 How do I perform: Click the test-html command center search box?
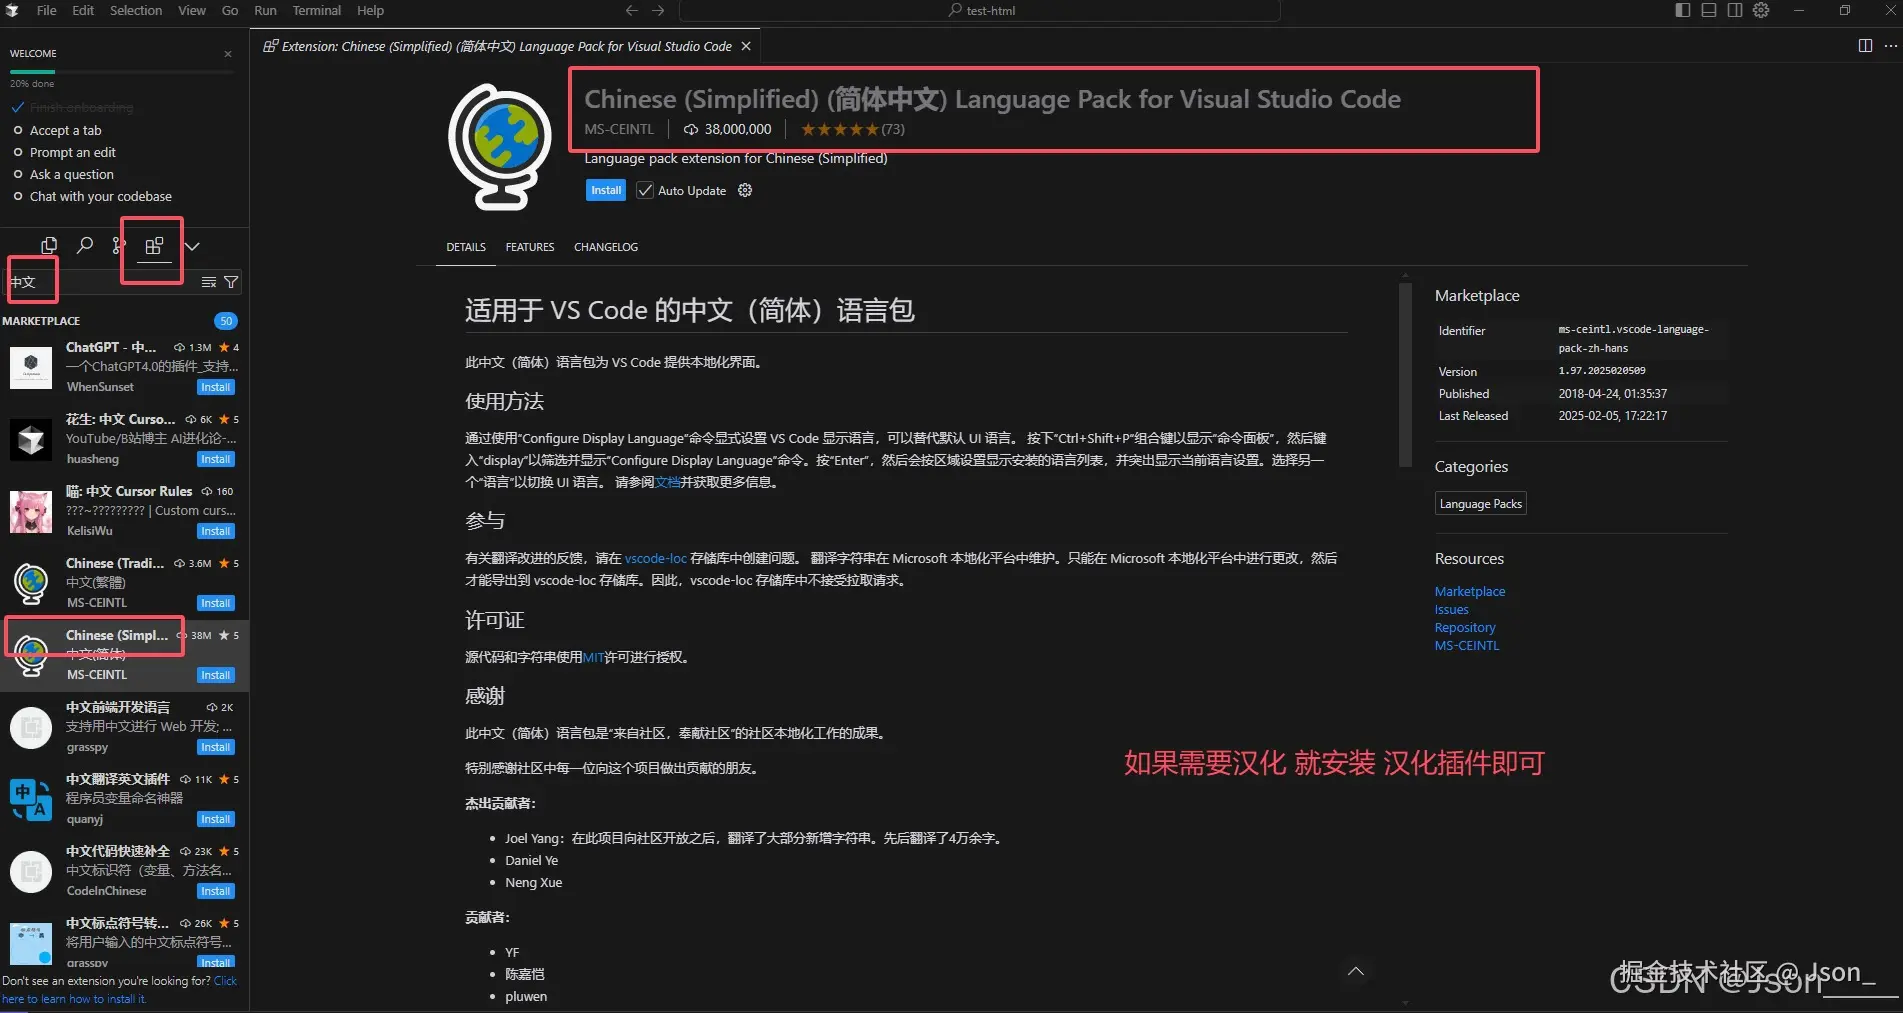pyautogui.click(x=980, y=10)
